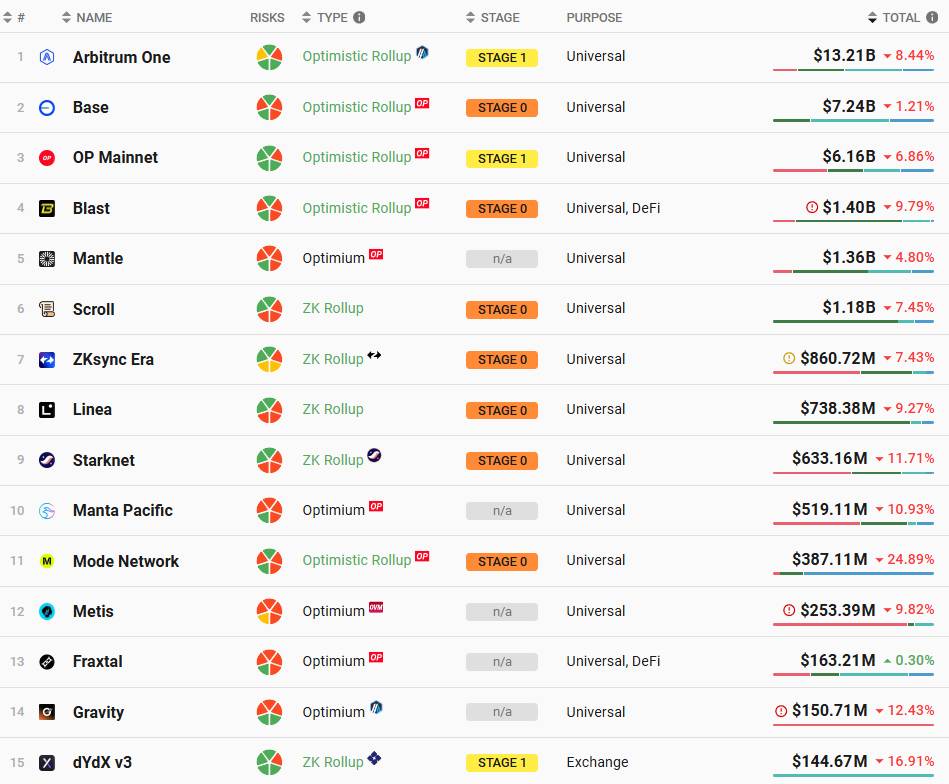The image size is (949, 784).
Task: Click the red warning icon beside Metis total
Action: pyautogui.click(x=789, y=610)
